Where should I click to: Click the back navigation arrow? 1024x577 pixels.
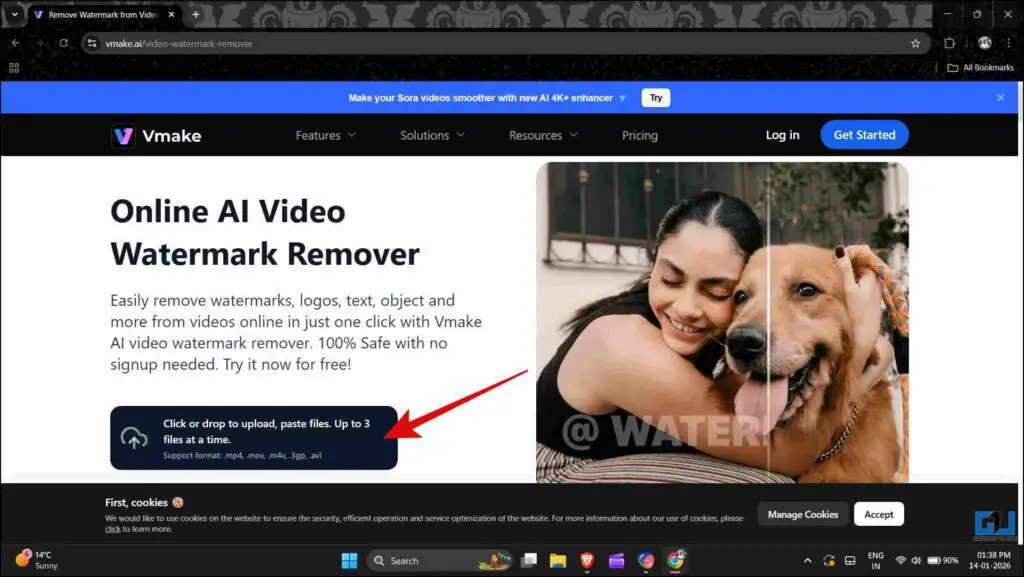point(15,43)
